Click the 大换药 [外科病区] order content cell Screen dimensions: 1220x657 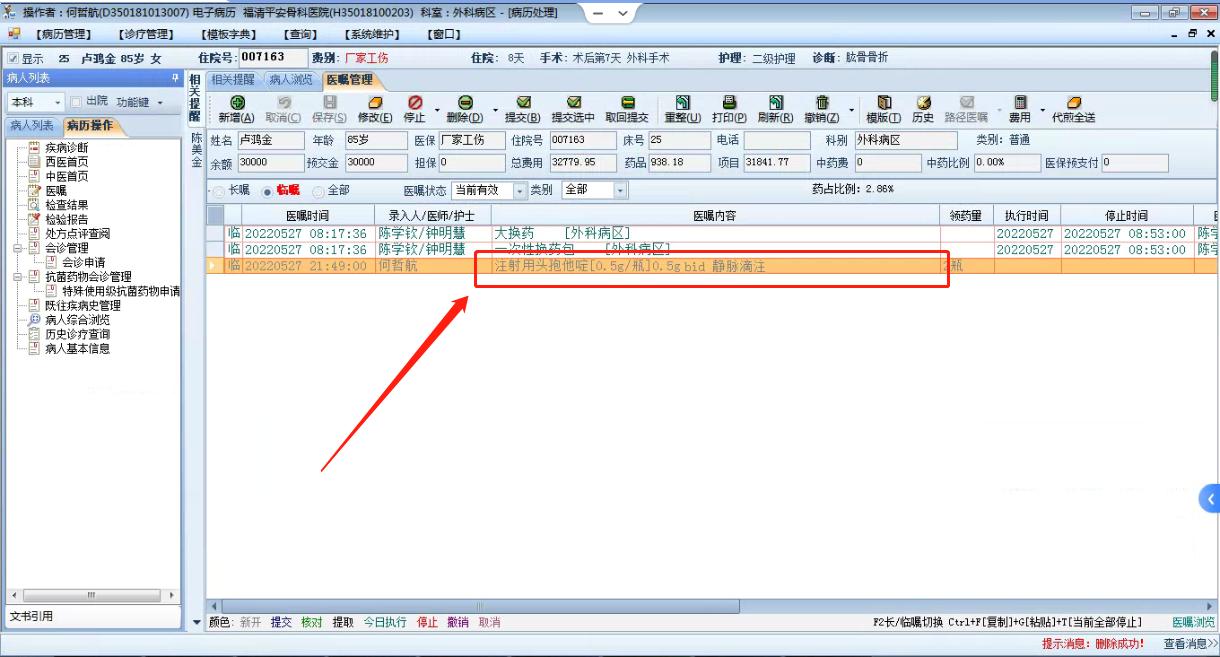[x=715, y=233]
